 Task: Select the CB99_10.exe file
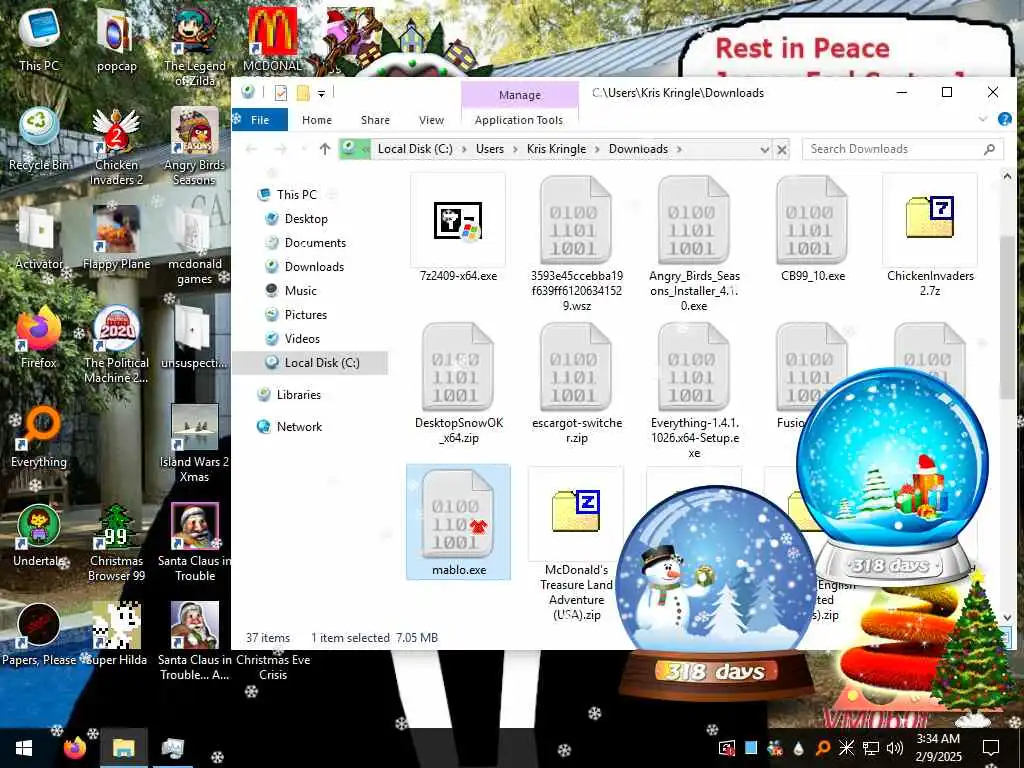click(x=812, y=229)
